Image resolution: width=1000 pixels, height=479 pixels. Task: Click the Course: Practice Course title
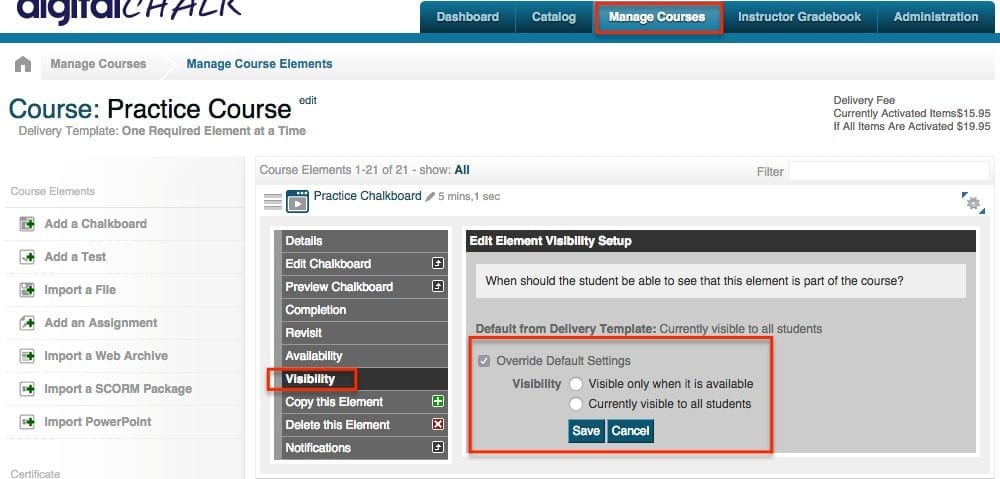pyautogui.click(x=150, y=109)
